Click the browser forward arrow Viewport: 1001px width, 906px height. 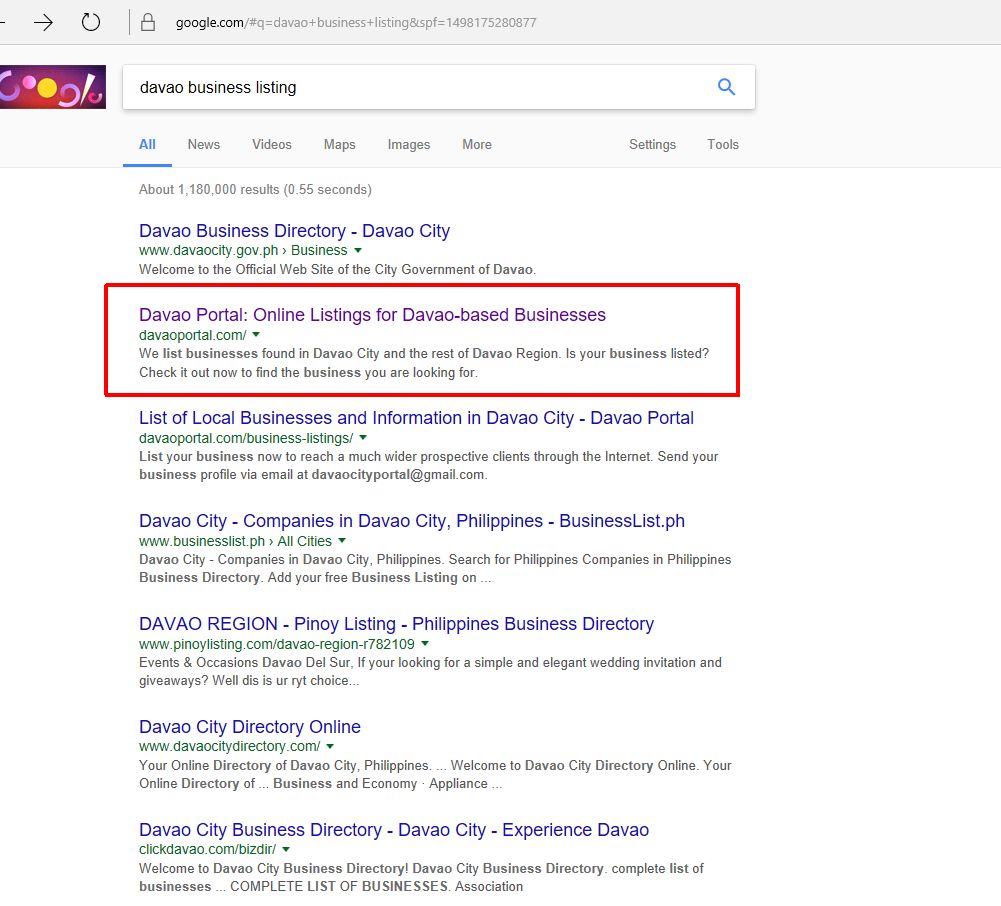(43, 23)
